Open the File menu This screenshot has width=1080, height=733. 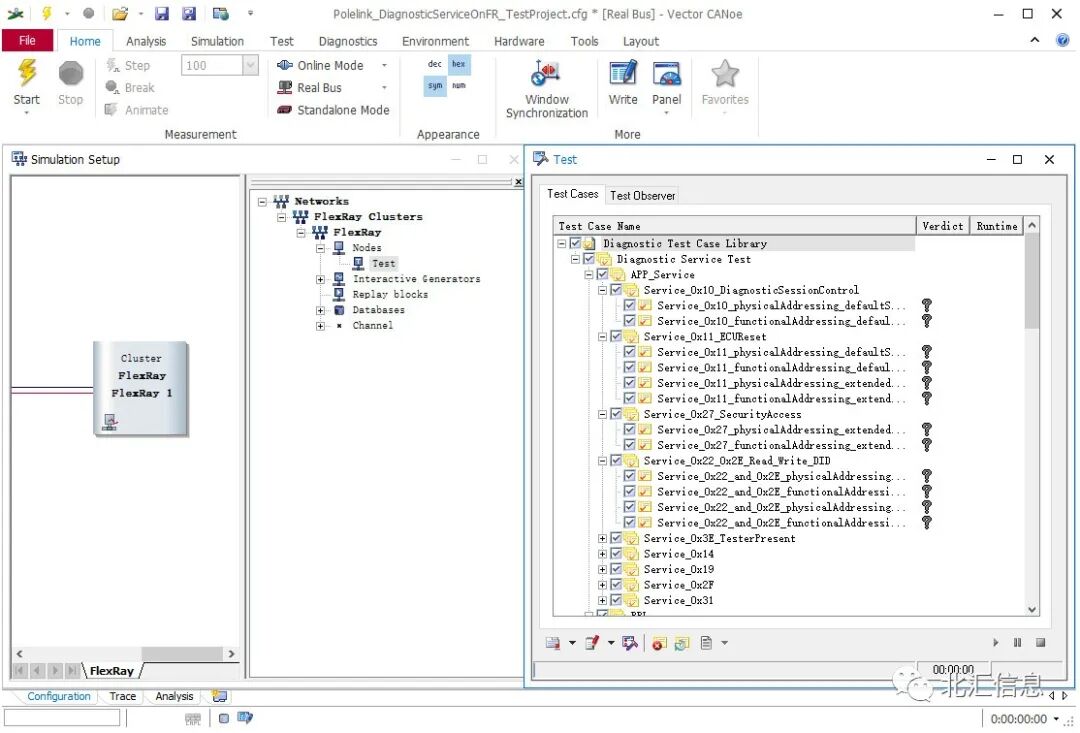[x=27, y=41]
